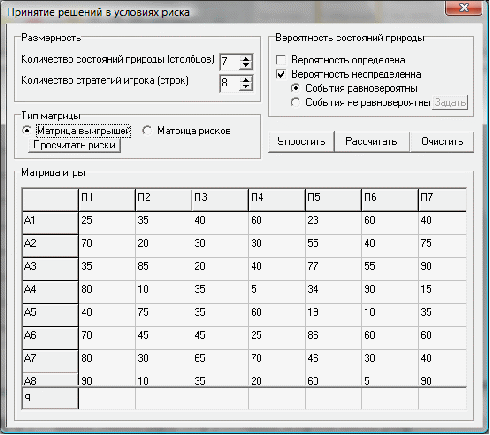This screenshot has width=490, height=435.
Task: Select the П4 column header
Action: pos(276,199)
